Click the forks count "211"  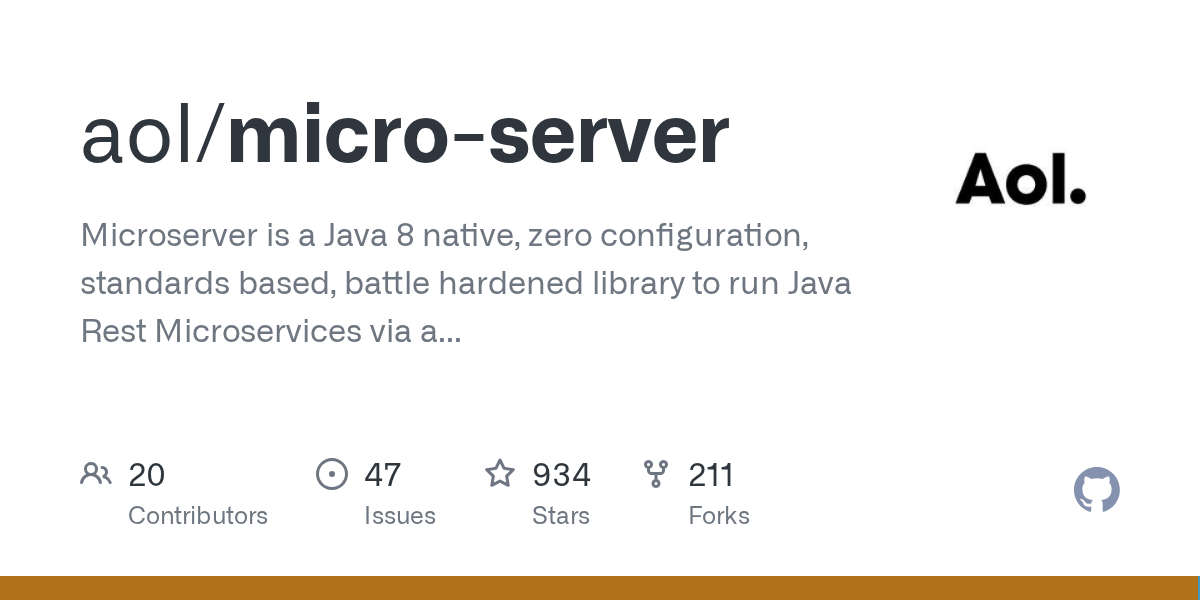[x=711, y=474]
